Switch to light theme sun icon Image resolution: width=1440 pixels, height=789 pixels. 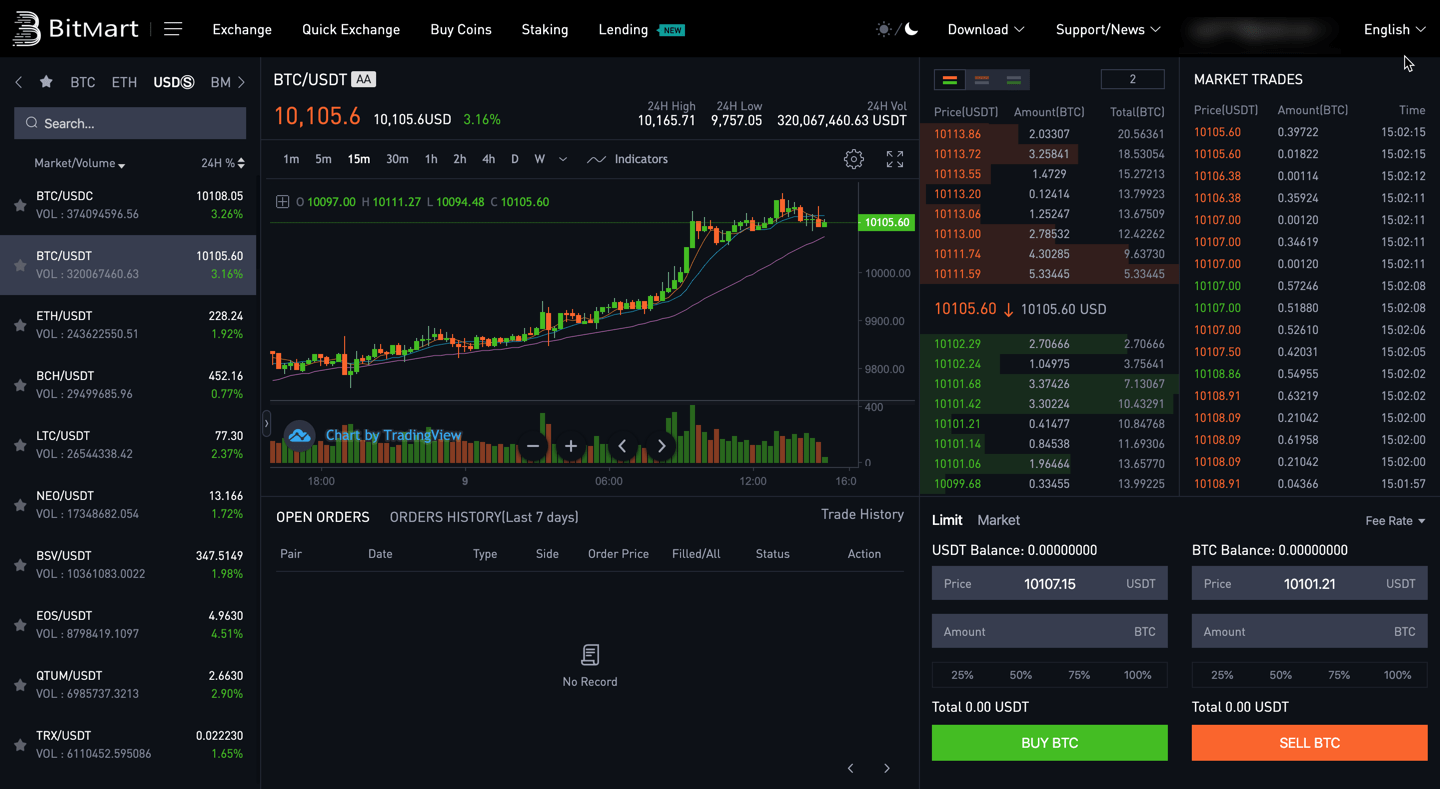883,29
